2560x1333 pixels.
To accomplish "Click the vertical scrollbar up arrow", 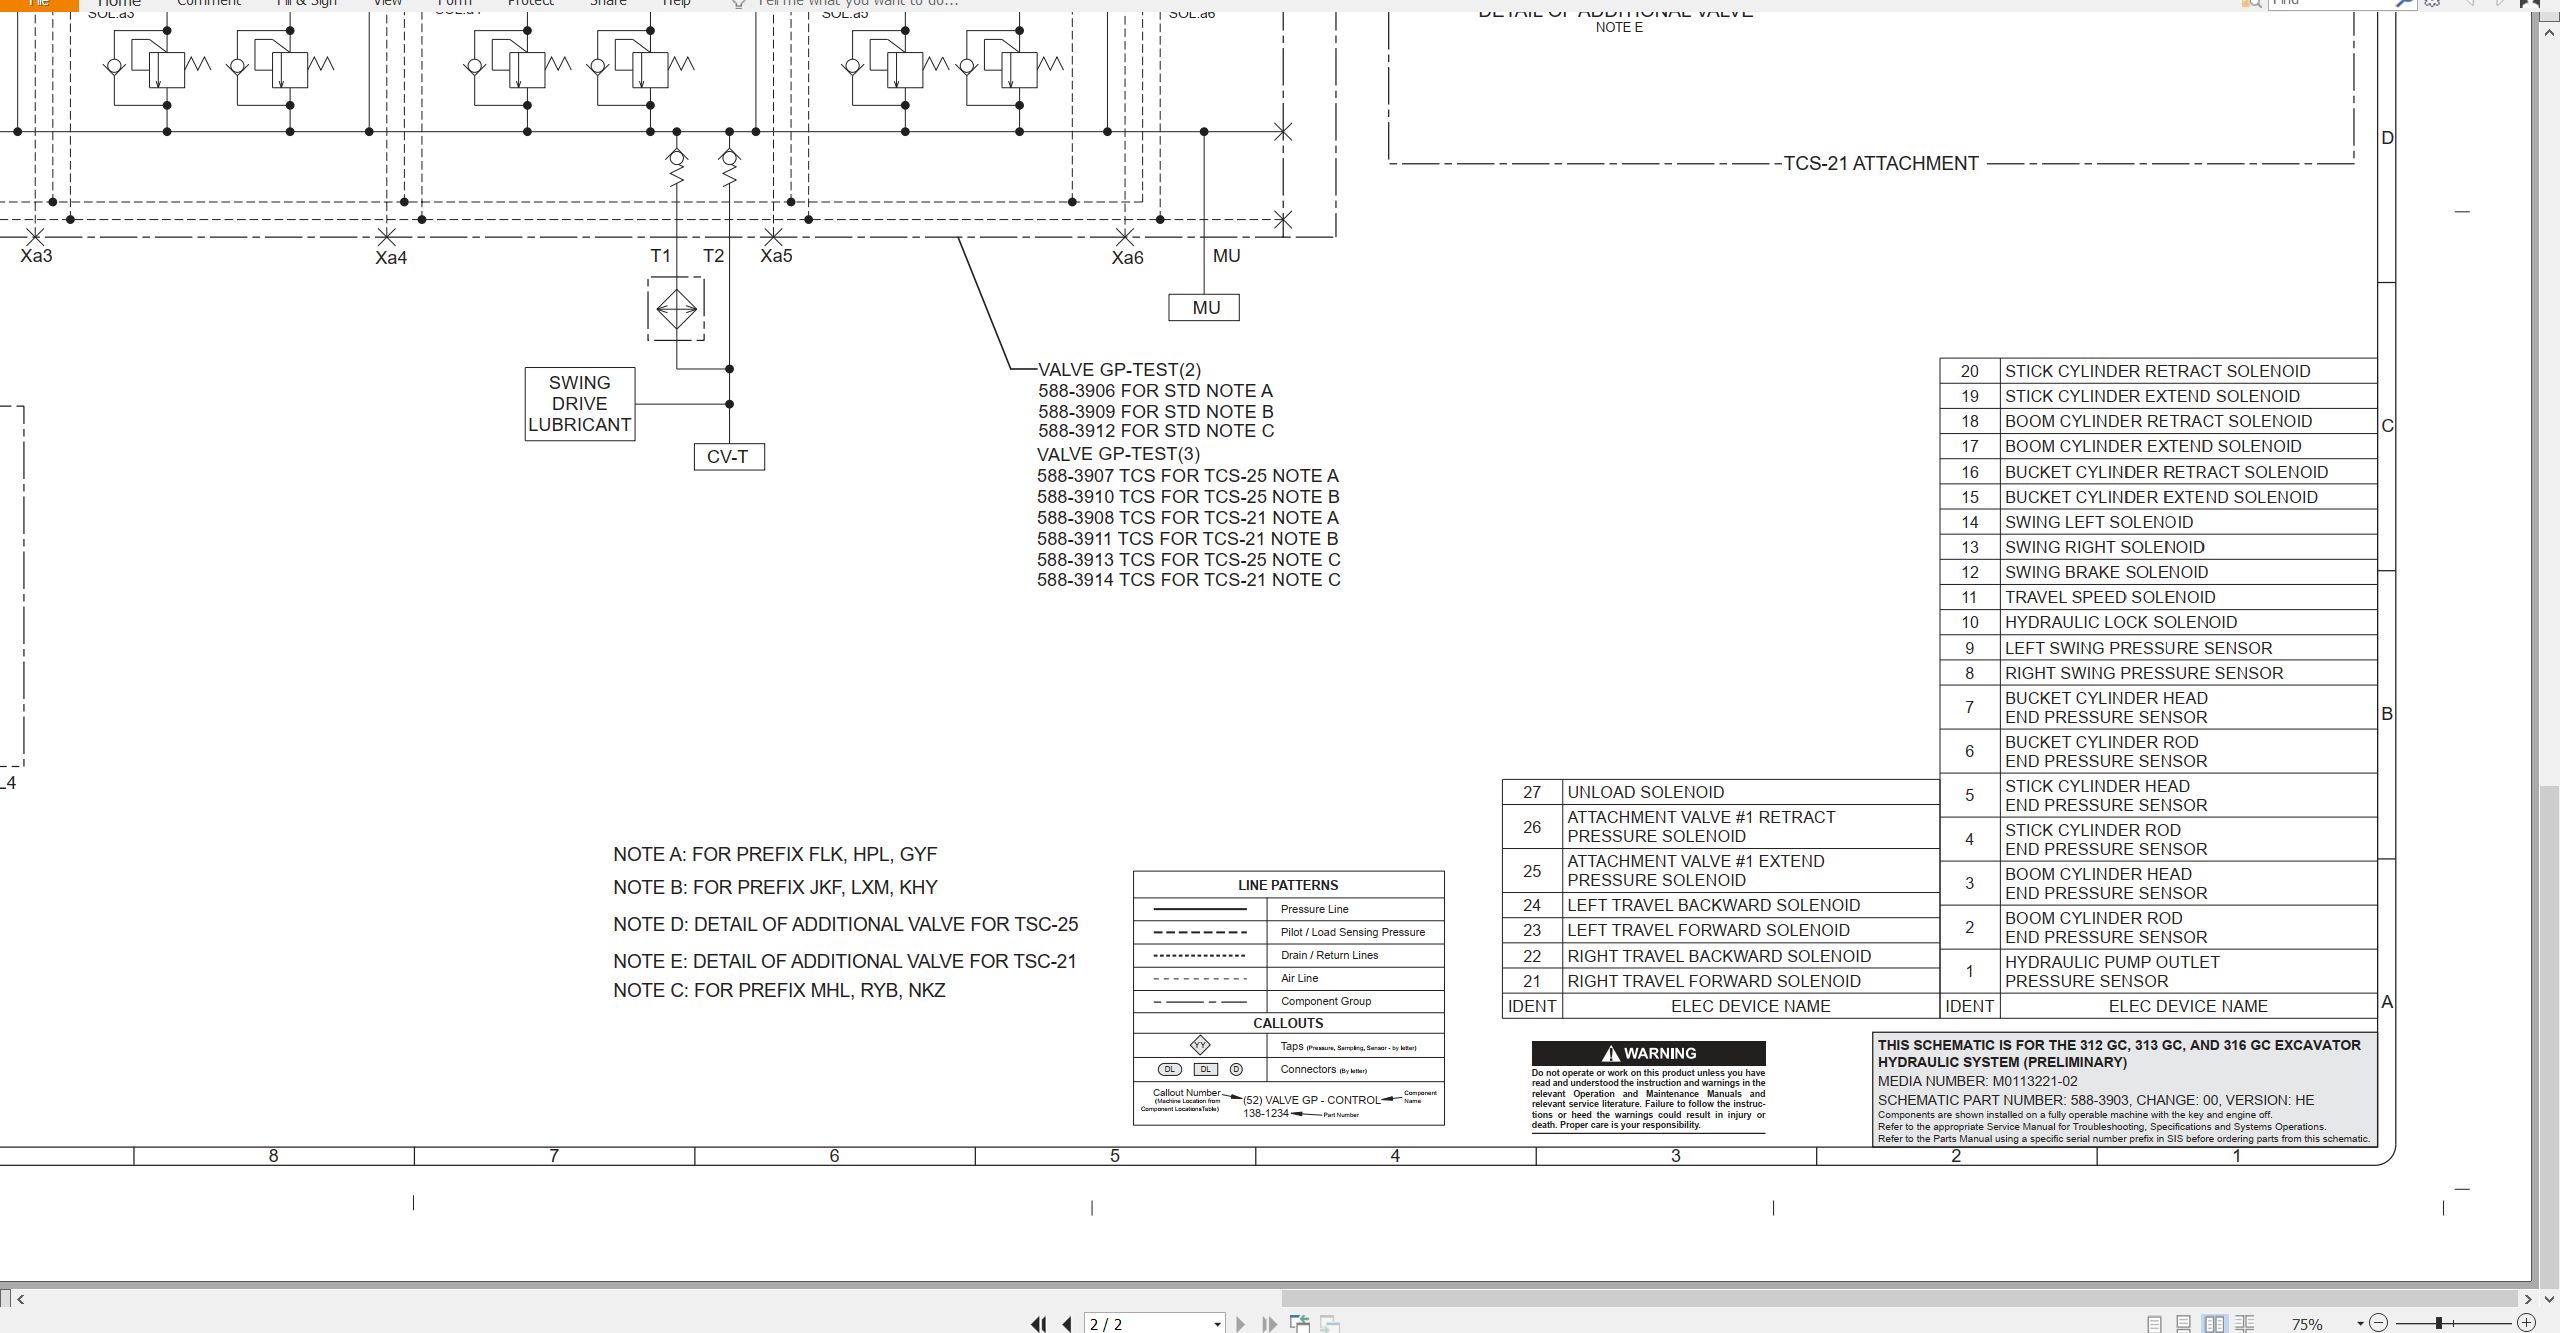I will pos(2548,33).
